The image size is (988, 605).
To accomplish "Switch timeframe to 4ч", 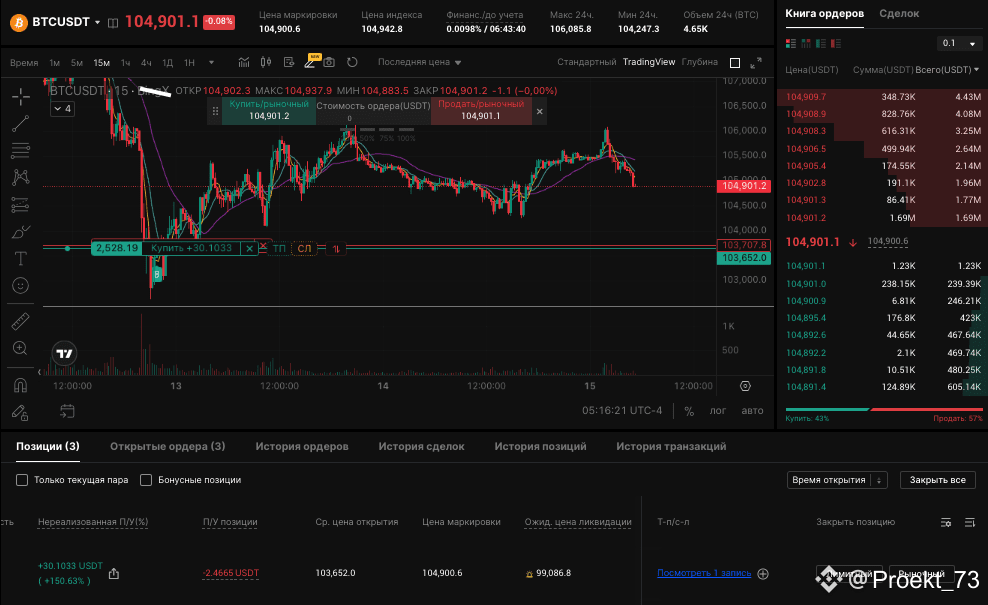I will (146, 62).
